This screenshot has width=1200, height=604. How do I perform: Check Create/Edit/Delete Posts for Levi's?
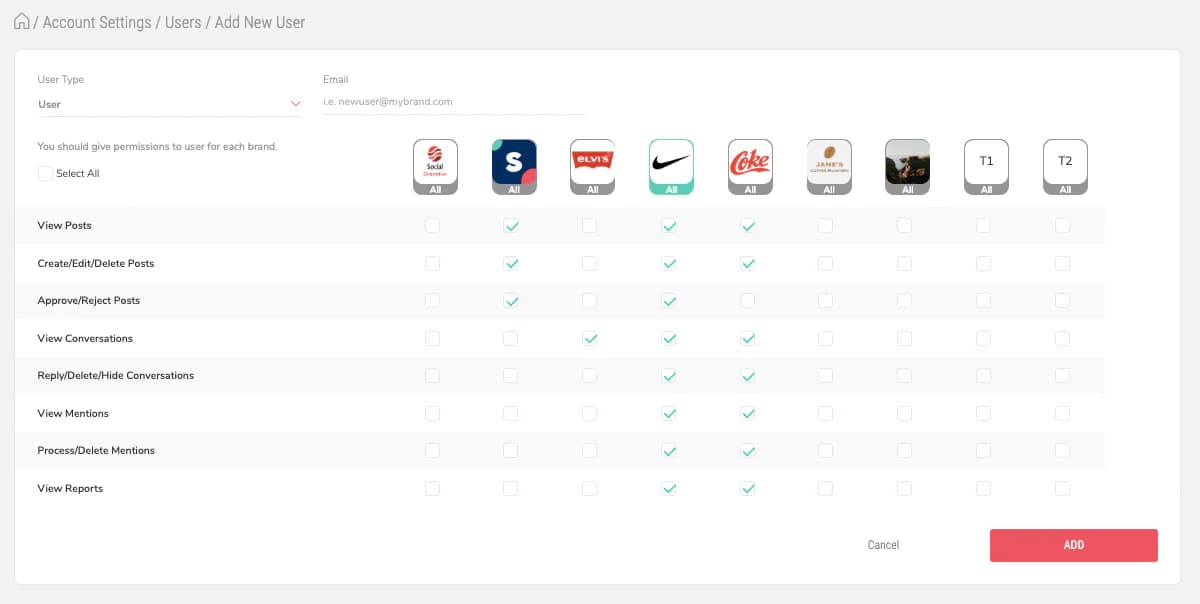[590, 264]
